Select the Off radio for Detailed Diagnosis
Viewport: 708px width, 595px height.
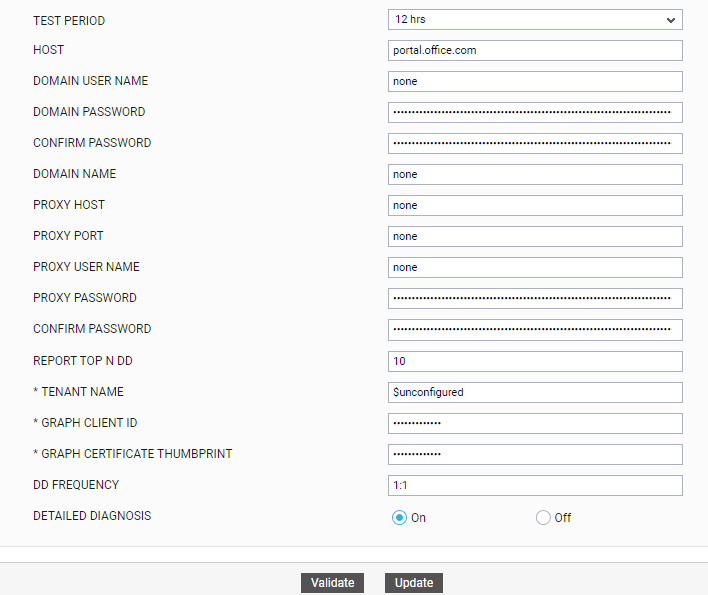point(543,517)
